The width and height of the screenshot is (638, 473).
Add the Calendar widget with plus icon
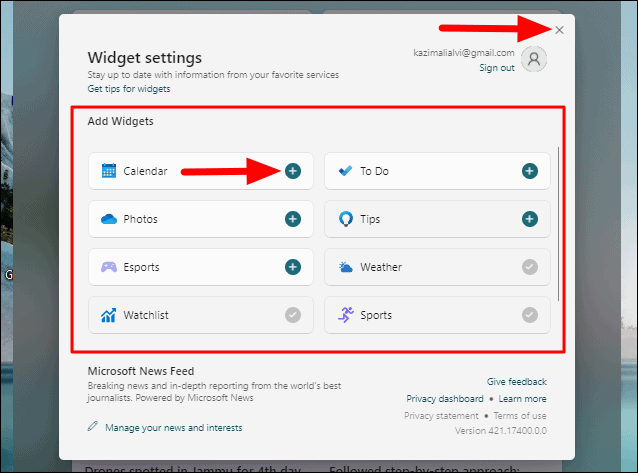pyautogui.click(x=293, y=171)
